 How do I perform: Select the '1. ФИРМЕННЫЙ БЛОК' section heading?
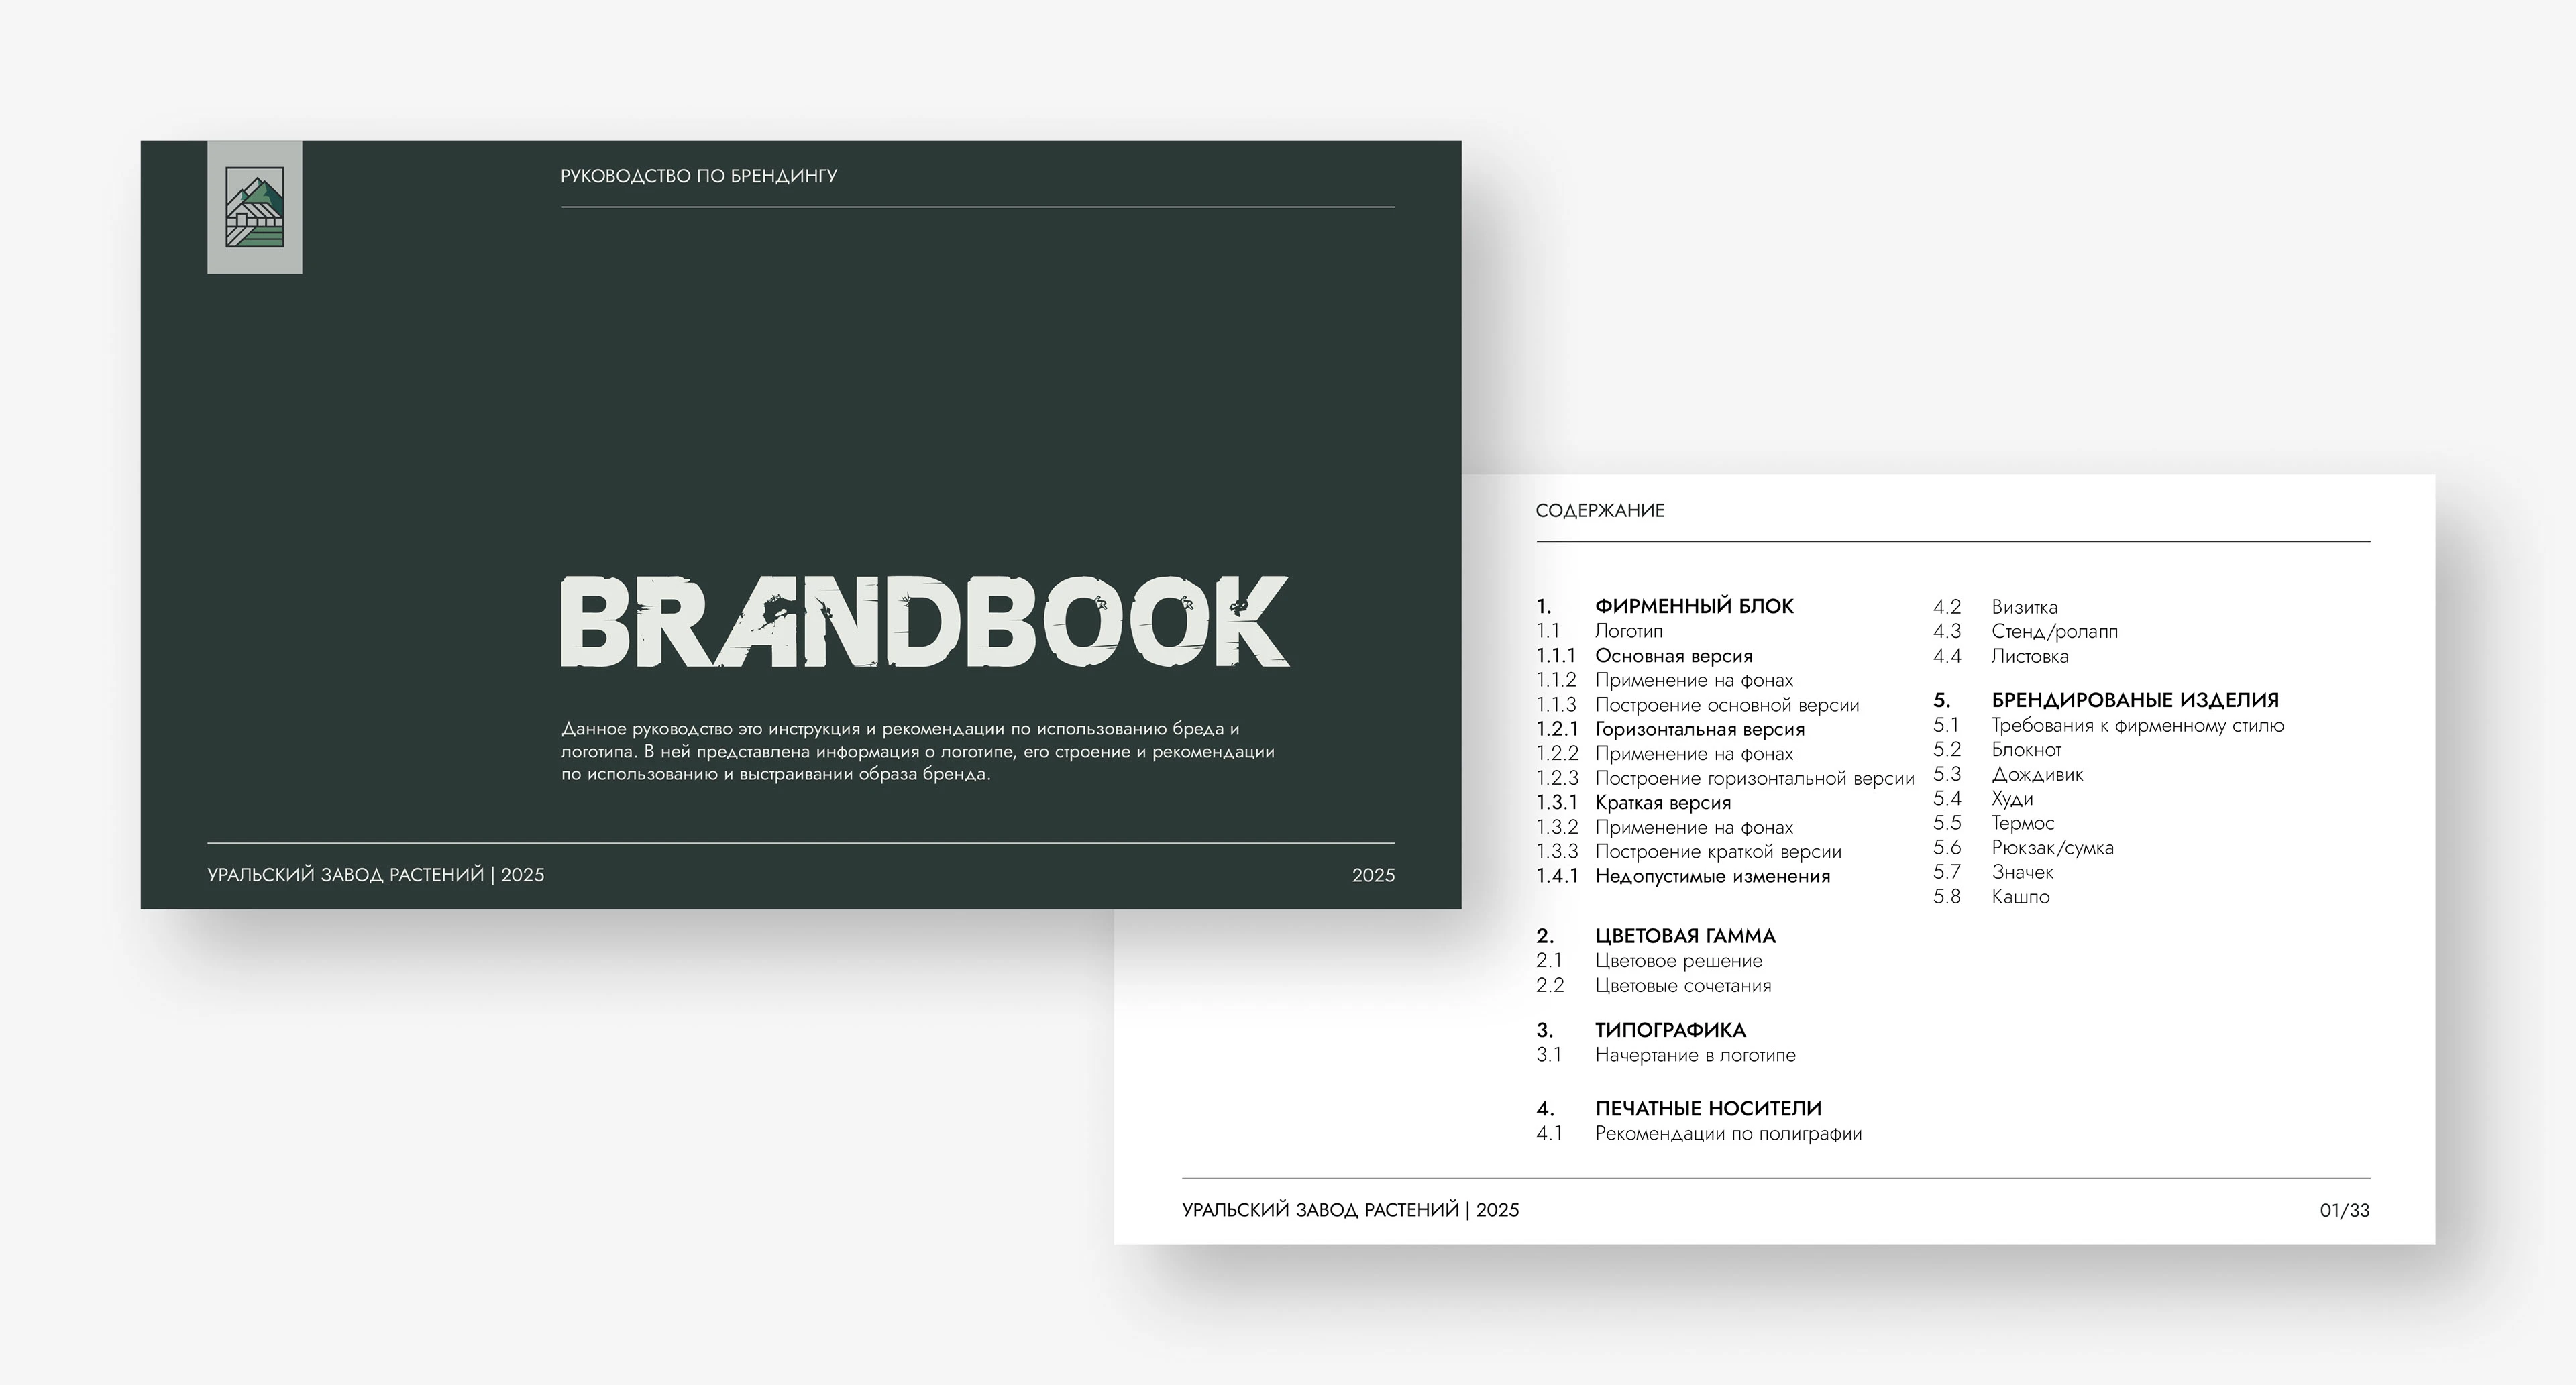tap(1665, 606)
